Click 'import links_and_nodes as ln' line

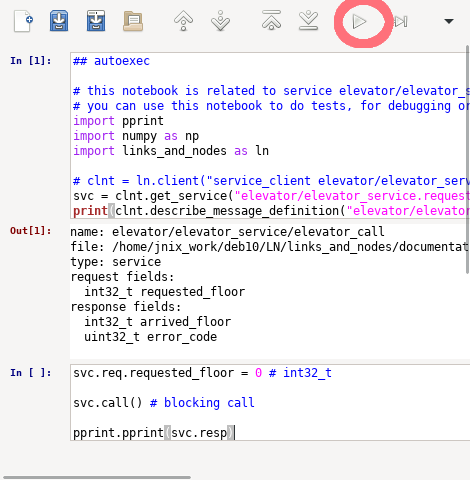tap(171, 151)
